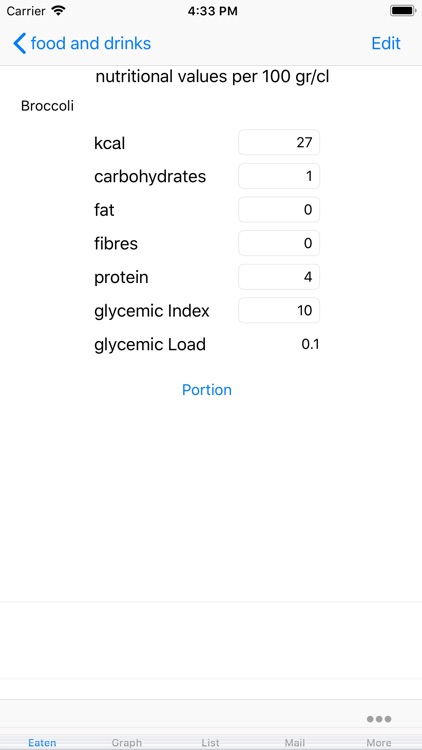Tap the fibres value input box

[x=279, y=243]
